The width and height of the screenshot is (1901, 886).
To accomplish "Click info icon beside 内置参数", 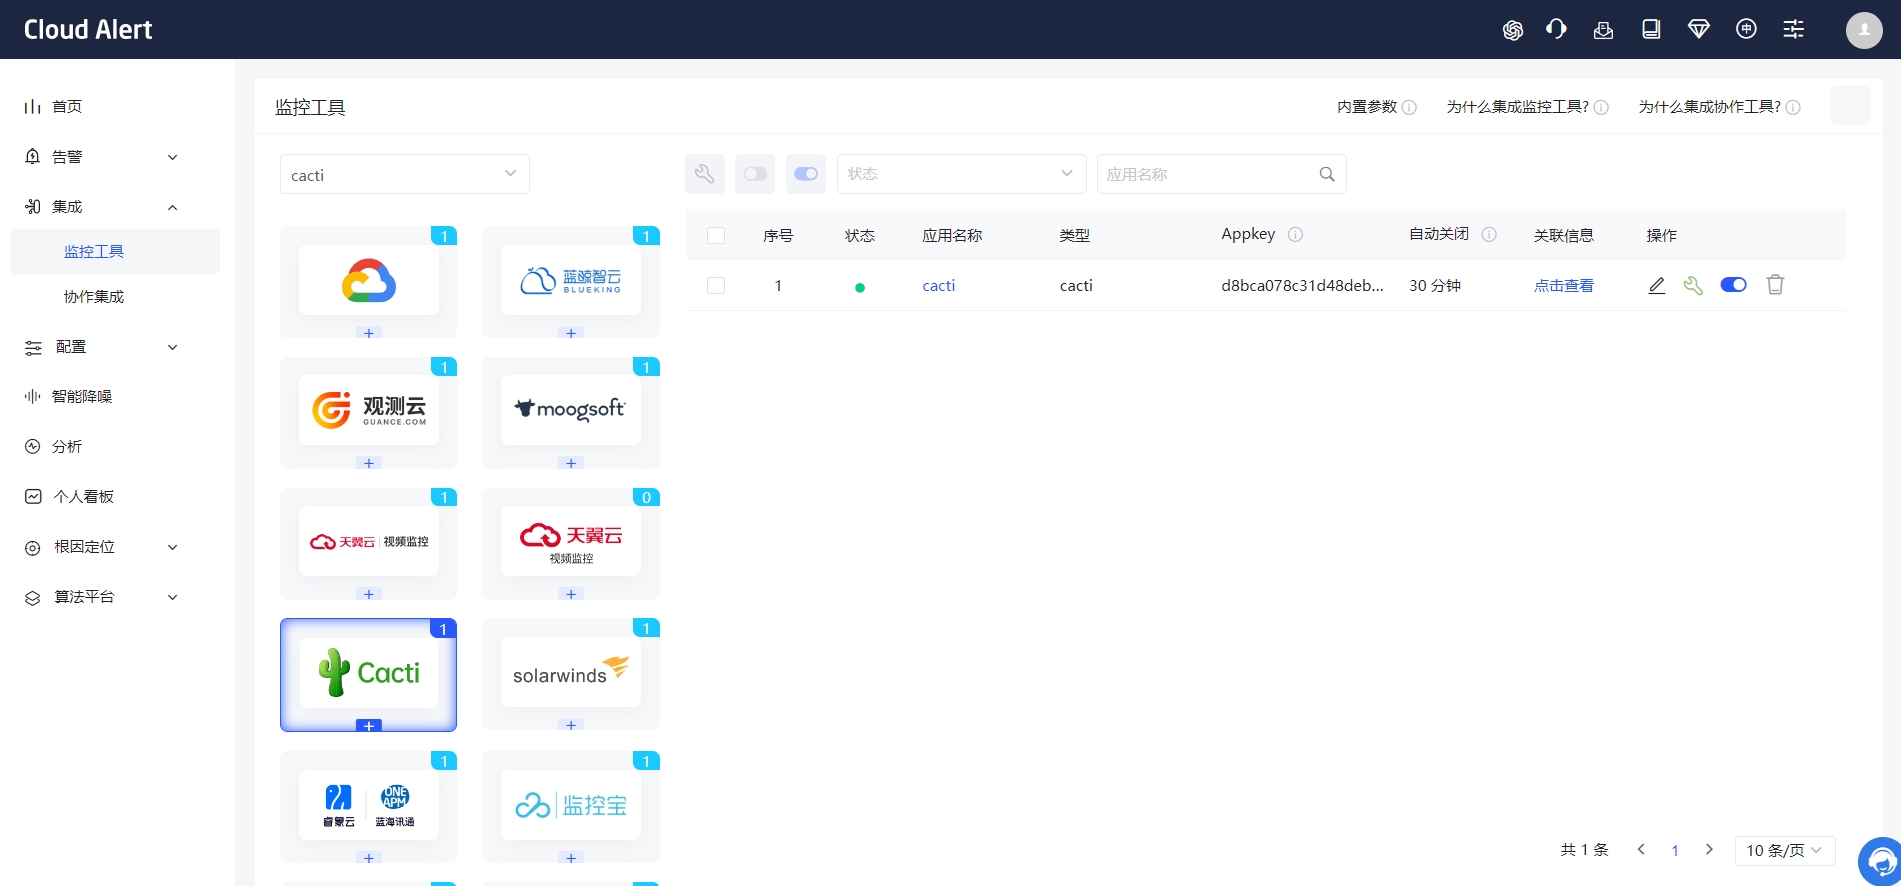I will (x=1409, y=107).
